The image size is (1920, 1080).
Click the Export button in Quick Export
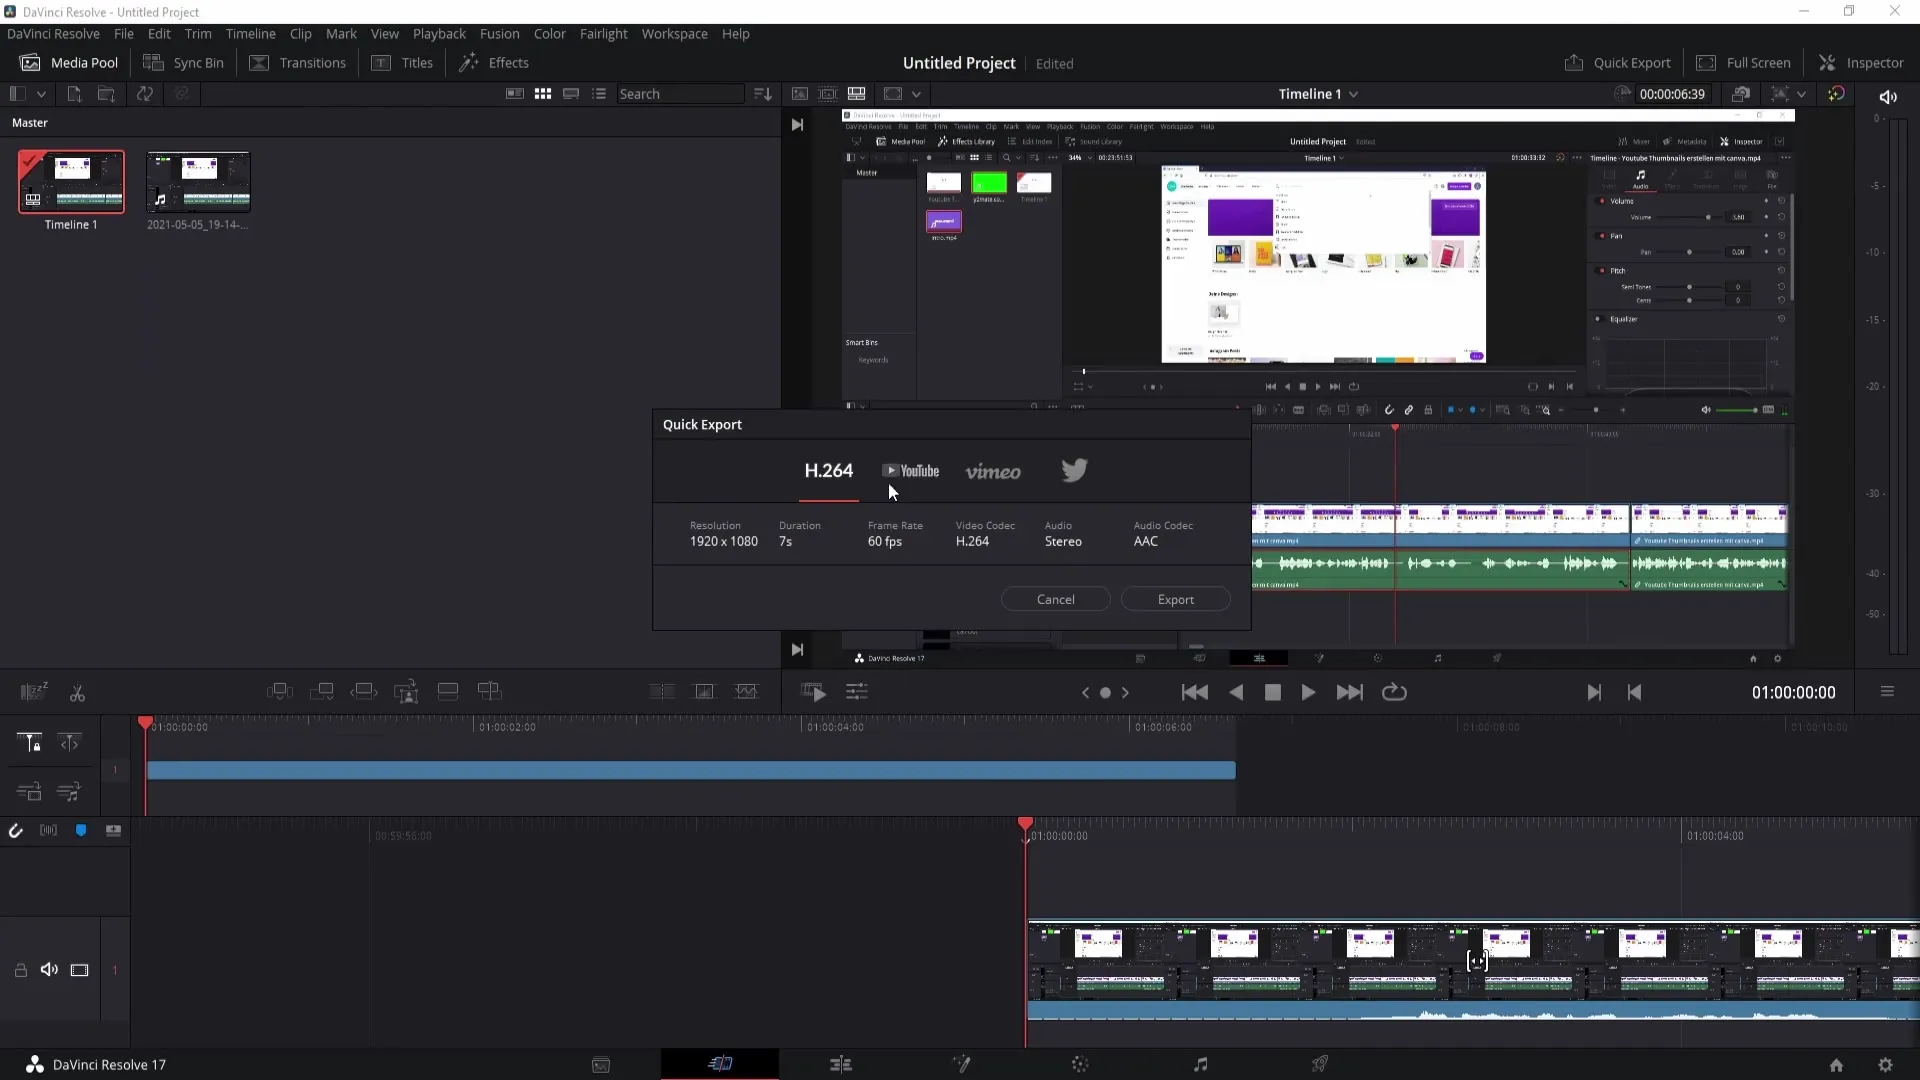(1175, 599)
